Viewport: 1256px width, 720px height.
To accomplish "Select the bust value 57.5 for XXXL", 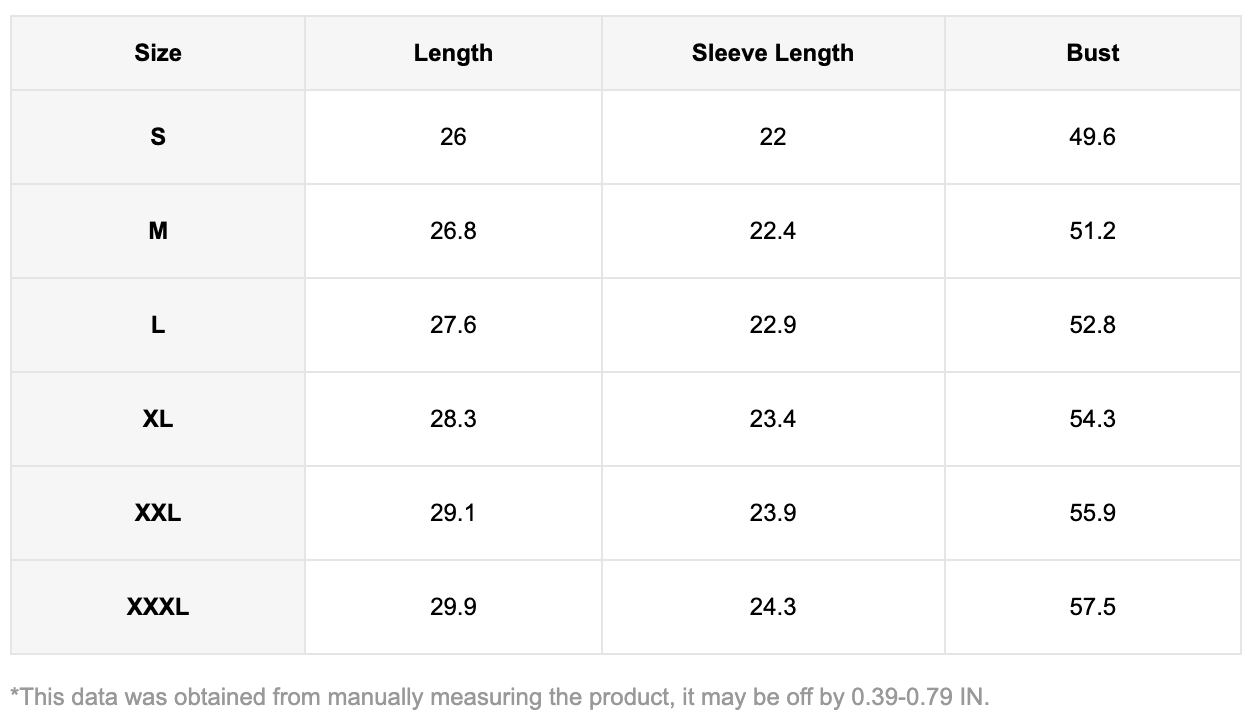I will pyautogui.click(x=1092, y=607).
